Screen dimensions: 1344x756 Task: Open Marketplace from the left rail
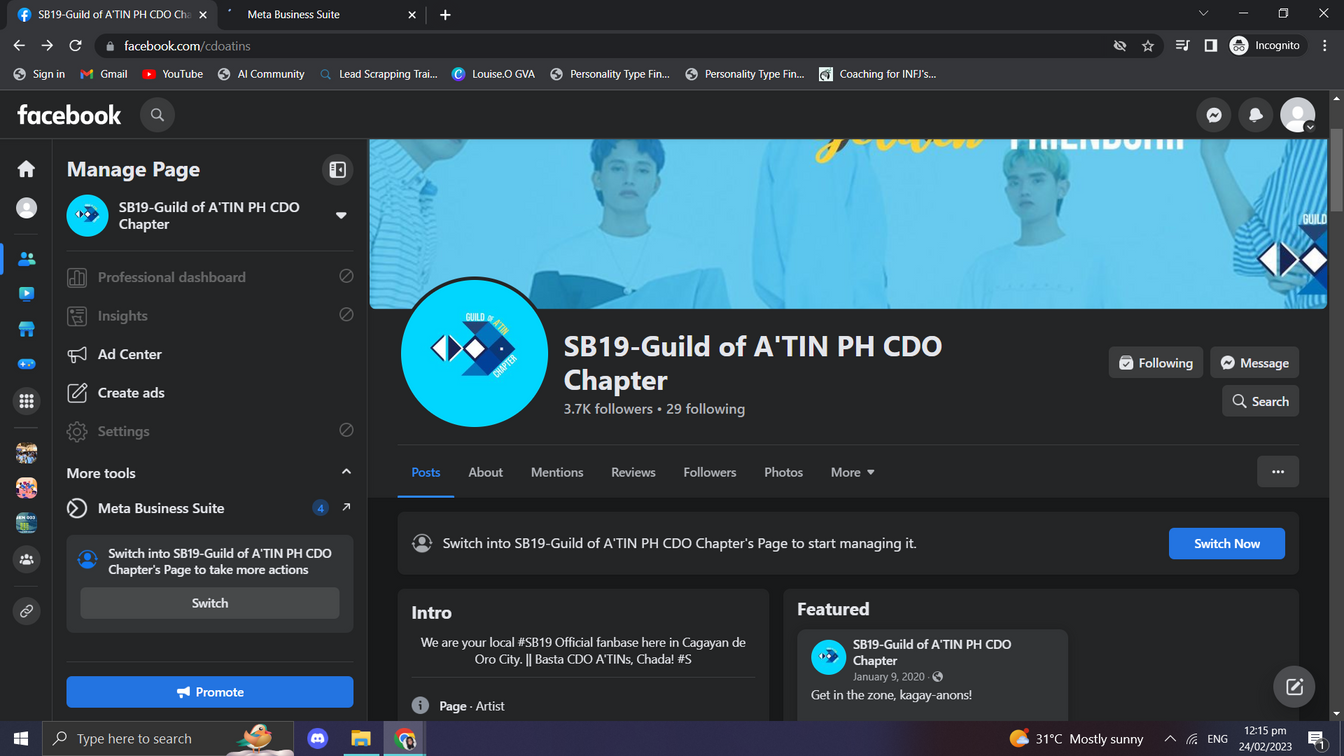click(x=26, y=329)
